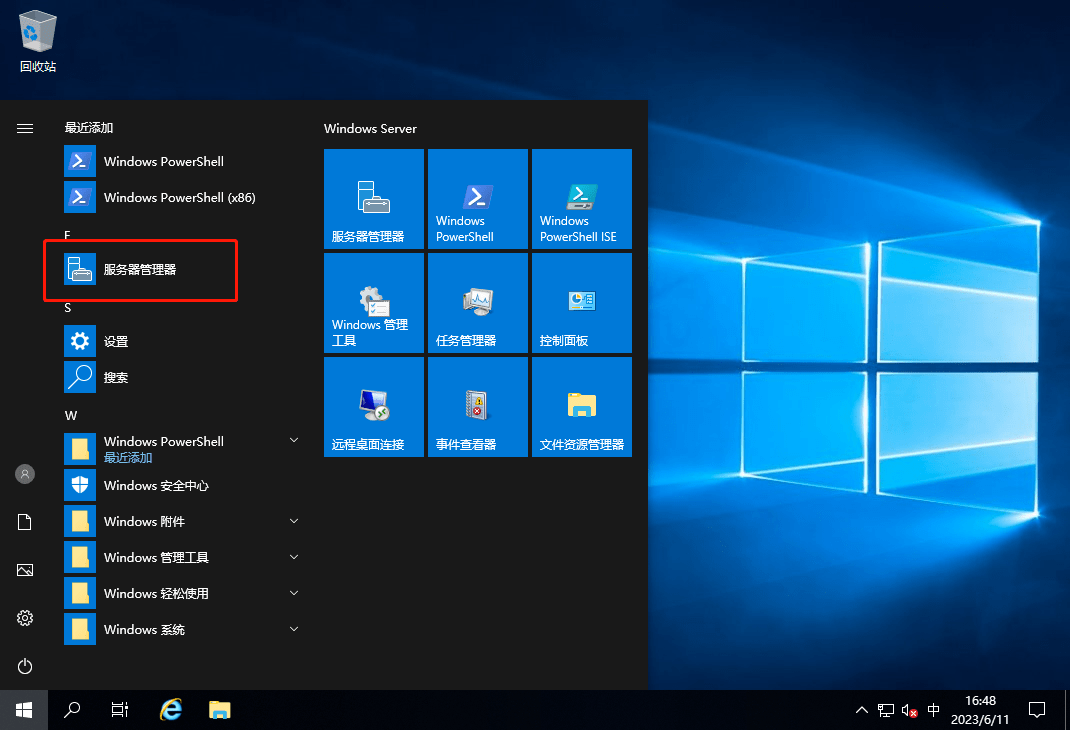Screen dimensions: 1070x730
Task: Open Pictures icon in Start sidebar
Action: pos(25,570)
